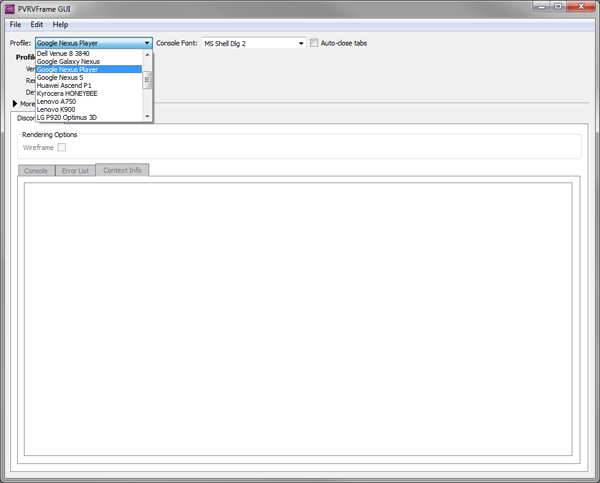Image resolution: width=600 pixels, height=483 pixels.
Task: Click the Context Info text area
Action: click(298, 319)
